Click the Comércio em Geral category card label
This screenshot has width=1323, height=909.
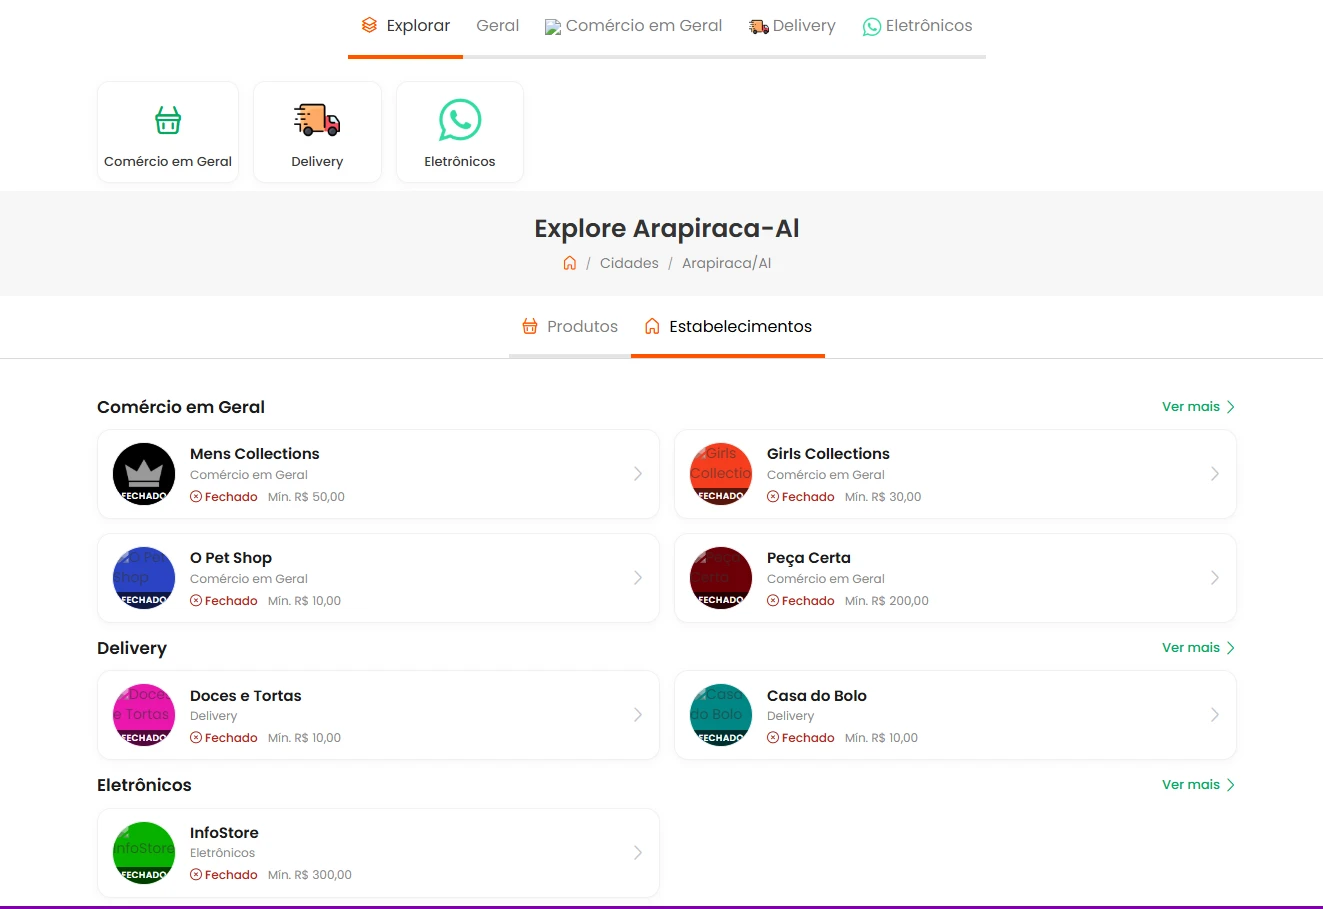168,161
